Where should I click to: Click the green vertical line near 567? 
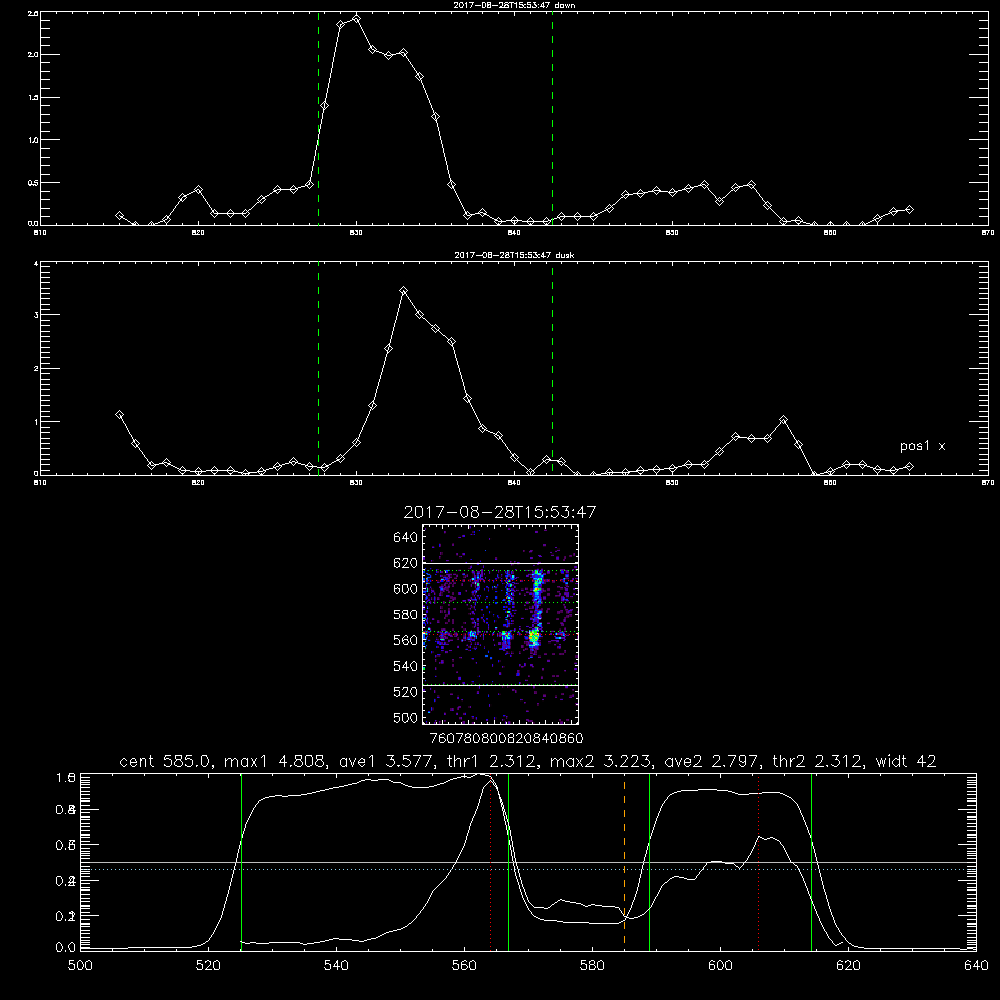point(508,862)
